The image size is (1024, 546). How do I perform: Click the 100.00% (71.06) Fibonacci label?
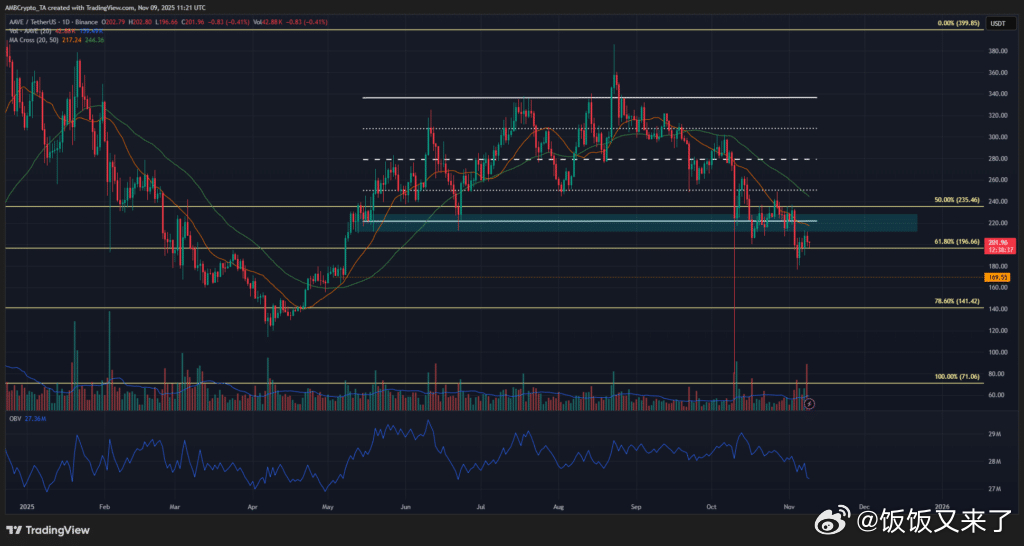click(955, 377)
